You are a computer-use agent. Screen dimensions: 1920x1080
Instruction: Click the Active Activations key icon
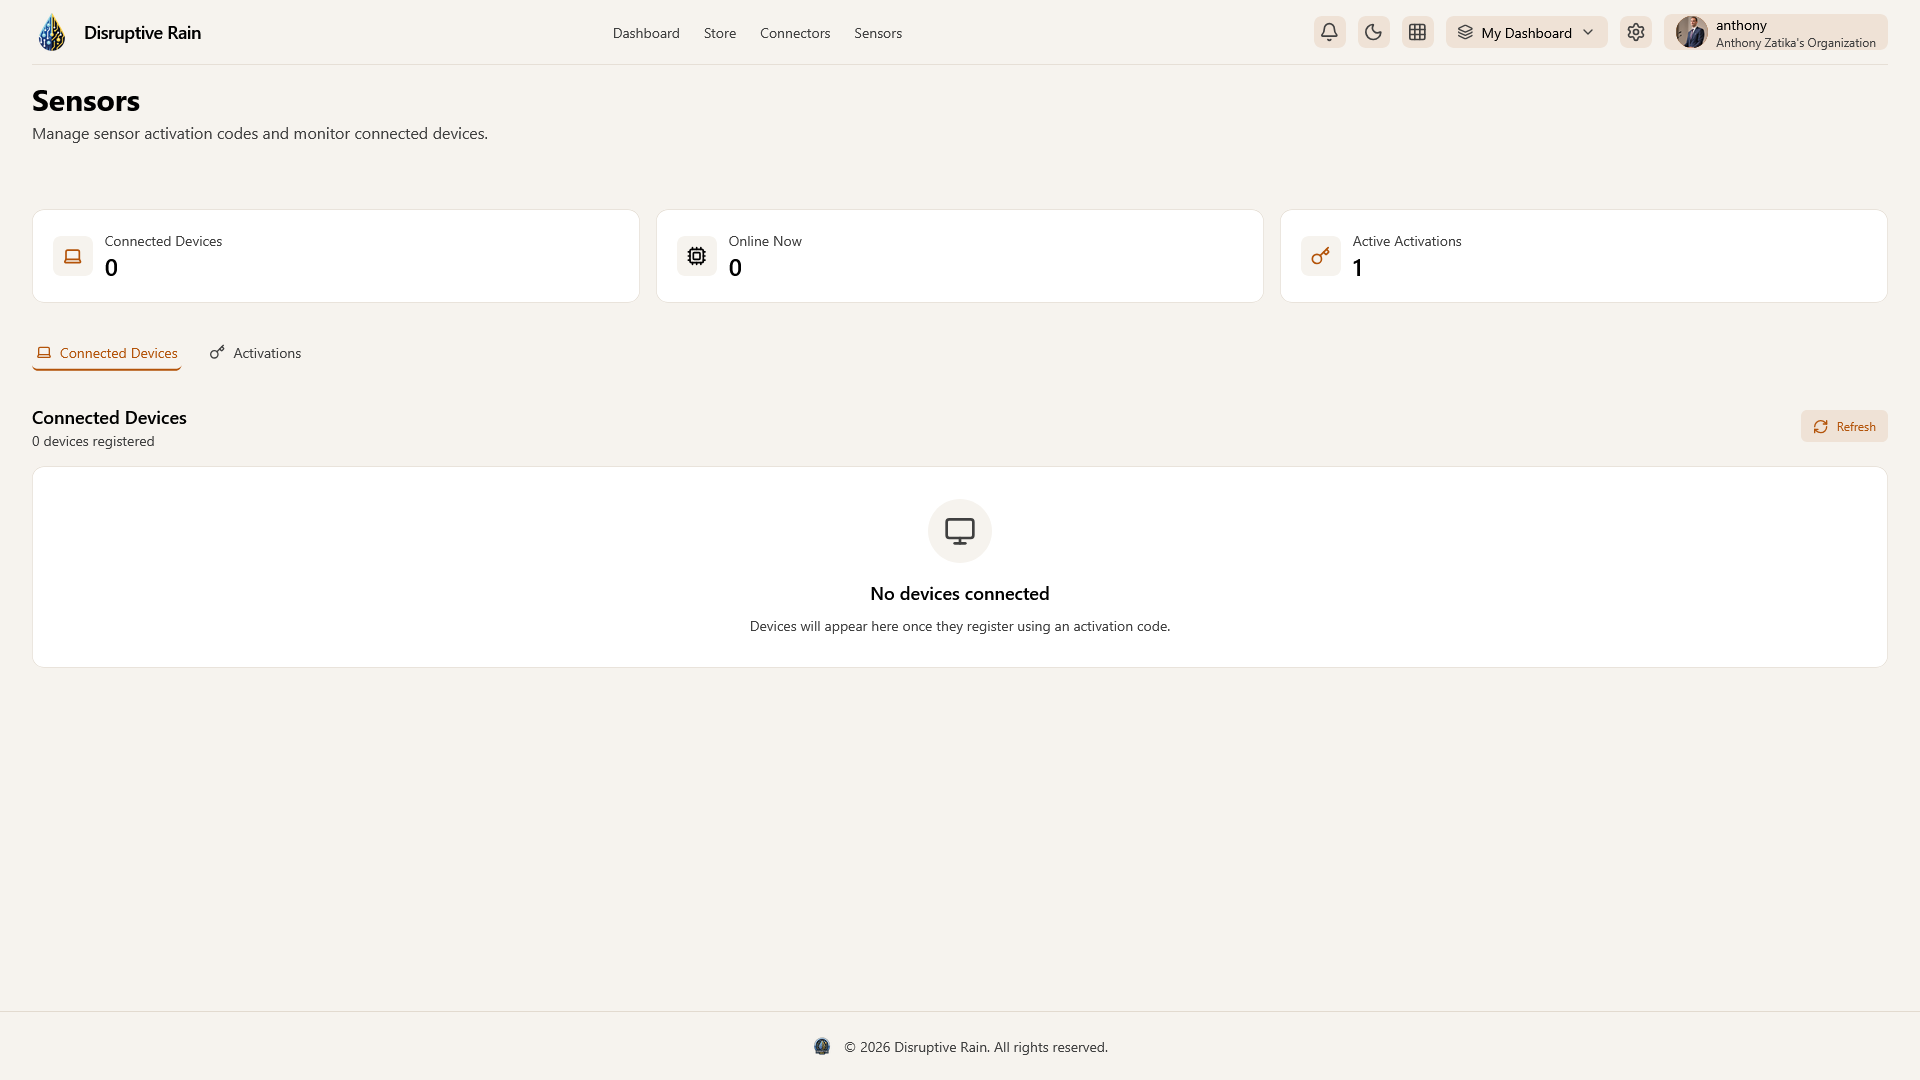(x=1320, y=256)
